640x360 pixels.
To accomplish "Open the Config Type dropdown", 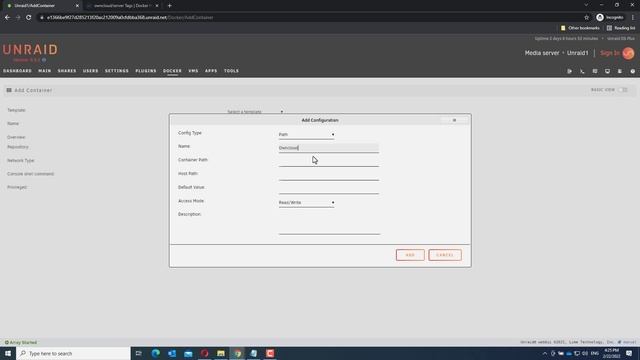I will pyautogui.click(x=307, y=134).
